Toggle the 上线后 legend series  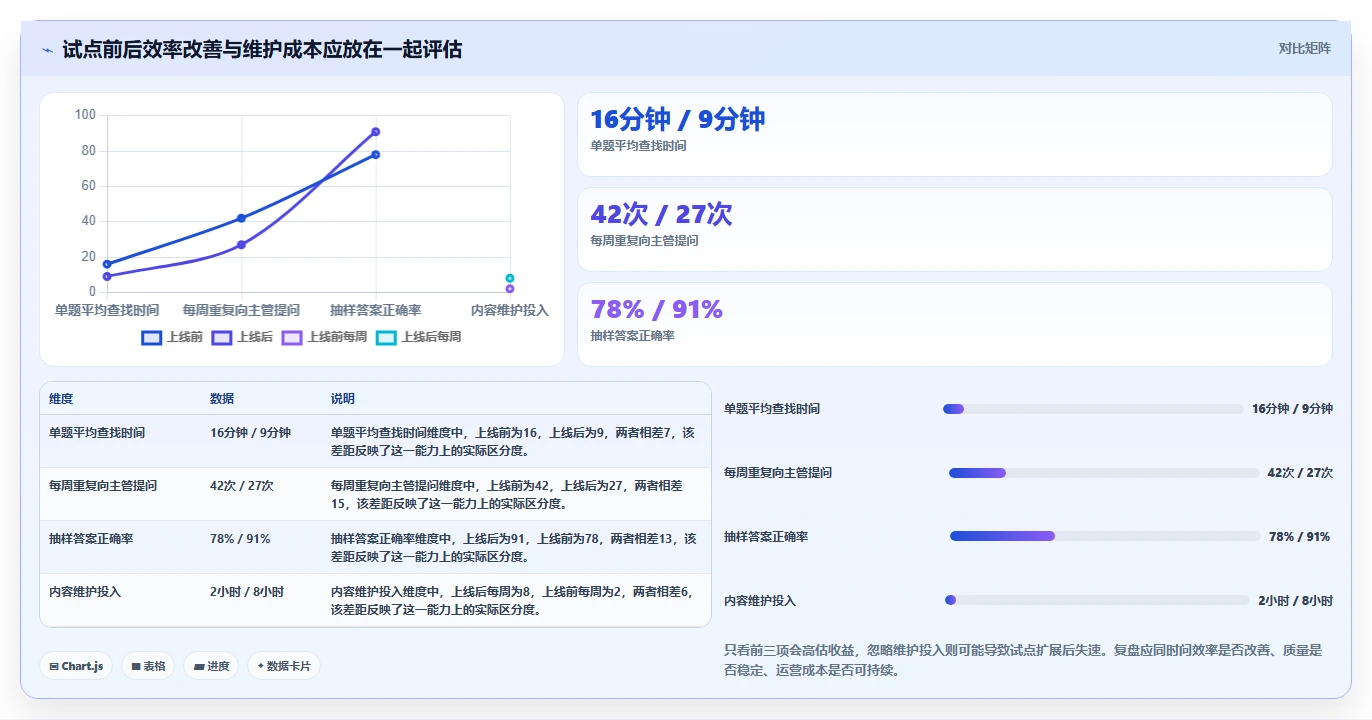pyautogui.click(x=242, y=338)
